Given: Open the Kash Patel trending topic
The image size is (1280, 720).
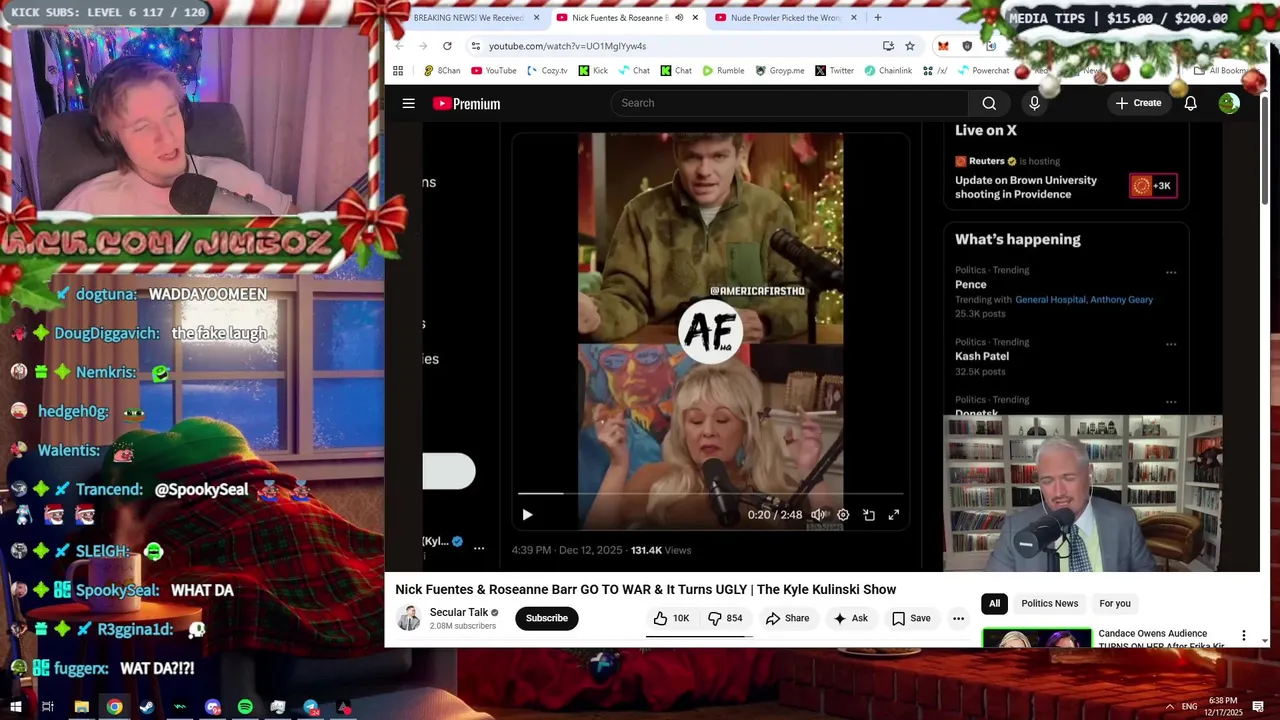Looking at the screenshot, I should coord(982,356).
